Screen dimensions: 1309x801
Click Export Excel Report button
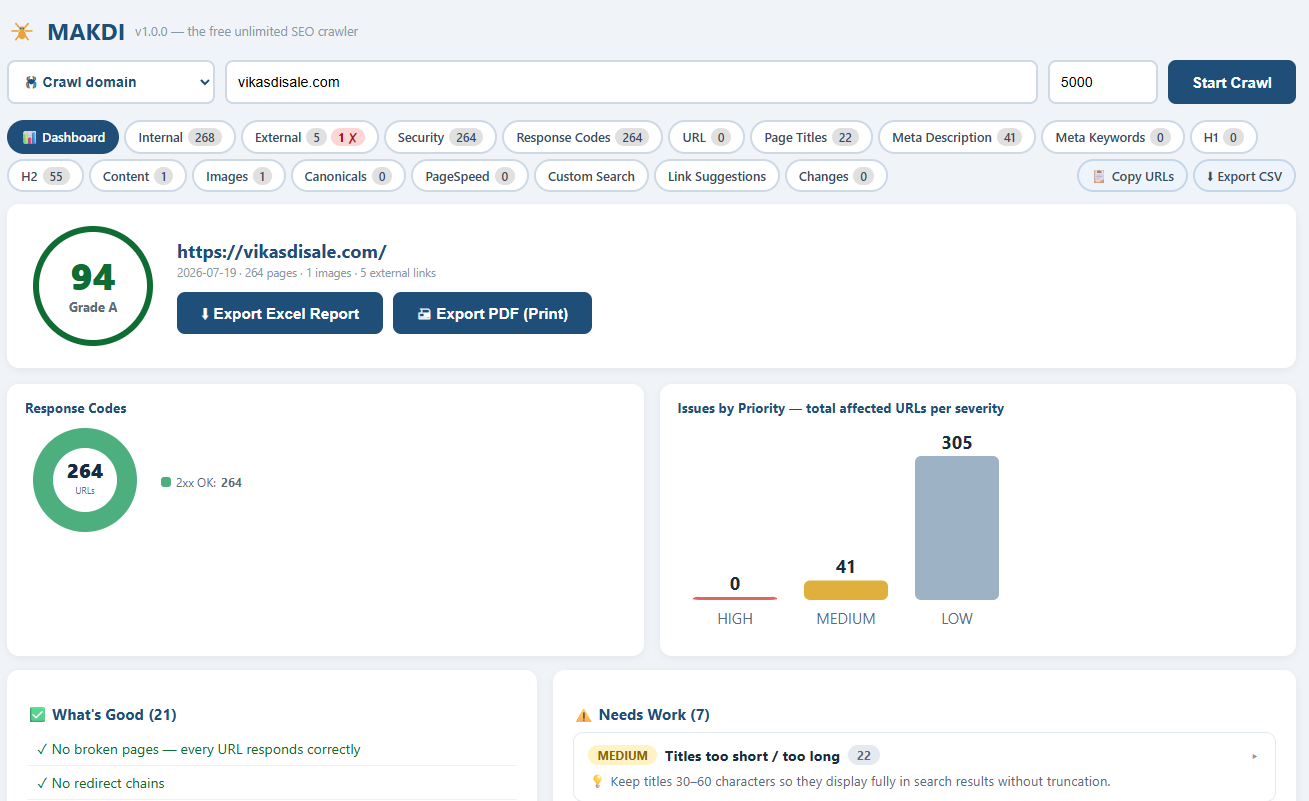tap(280, 313)
